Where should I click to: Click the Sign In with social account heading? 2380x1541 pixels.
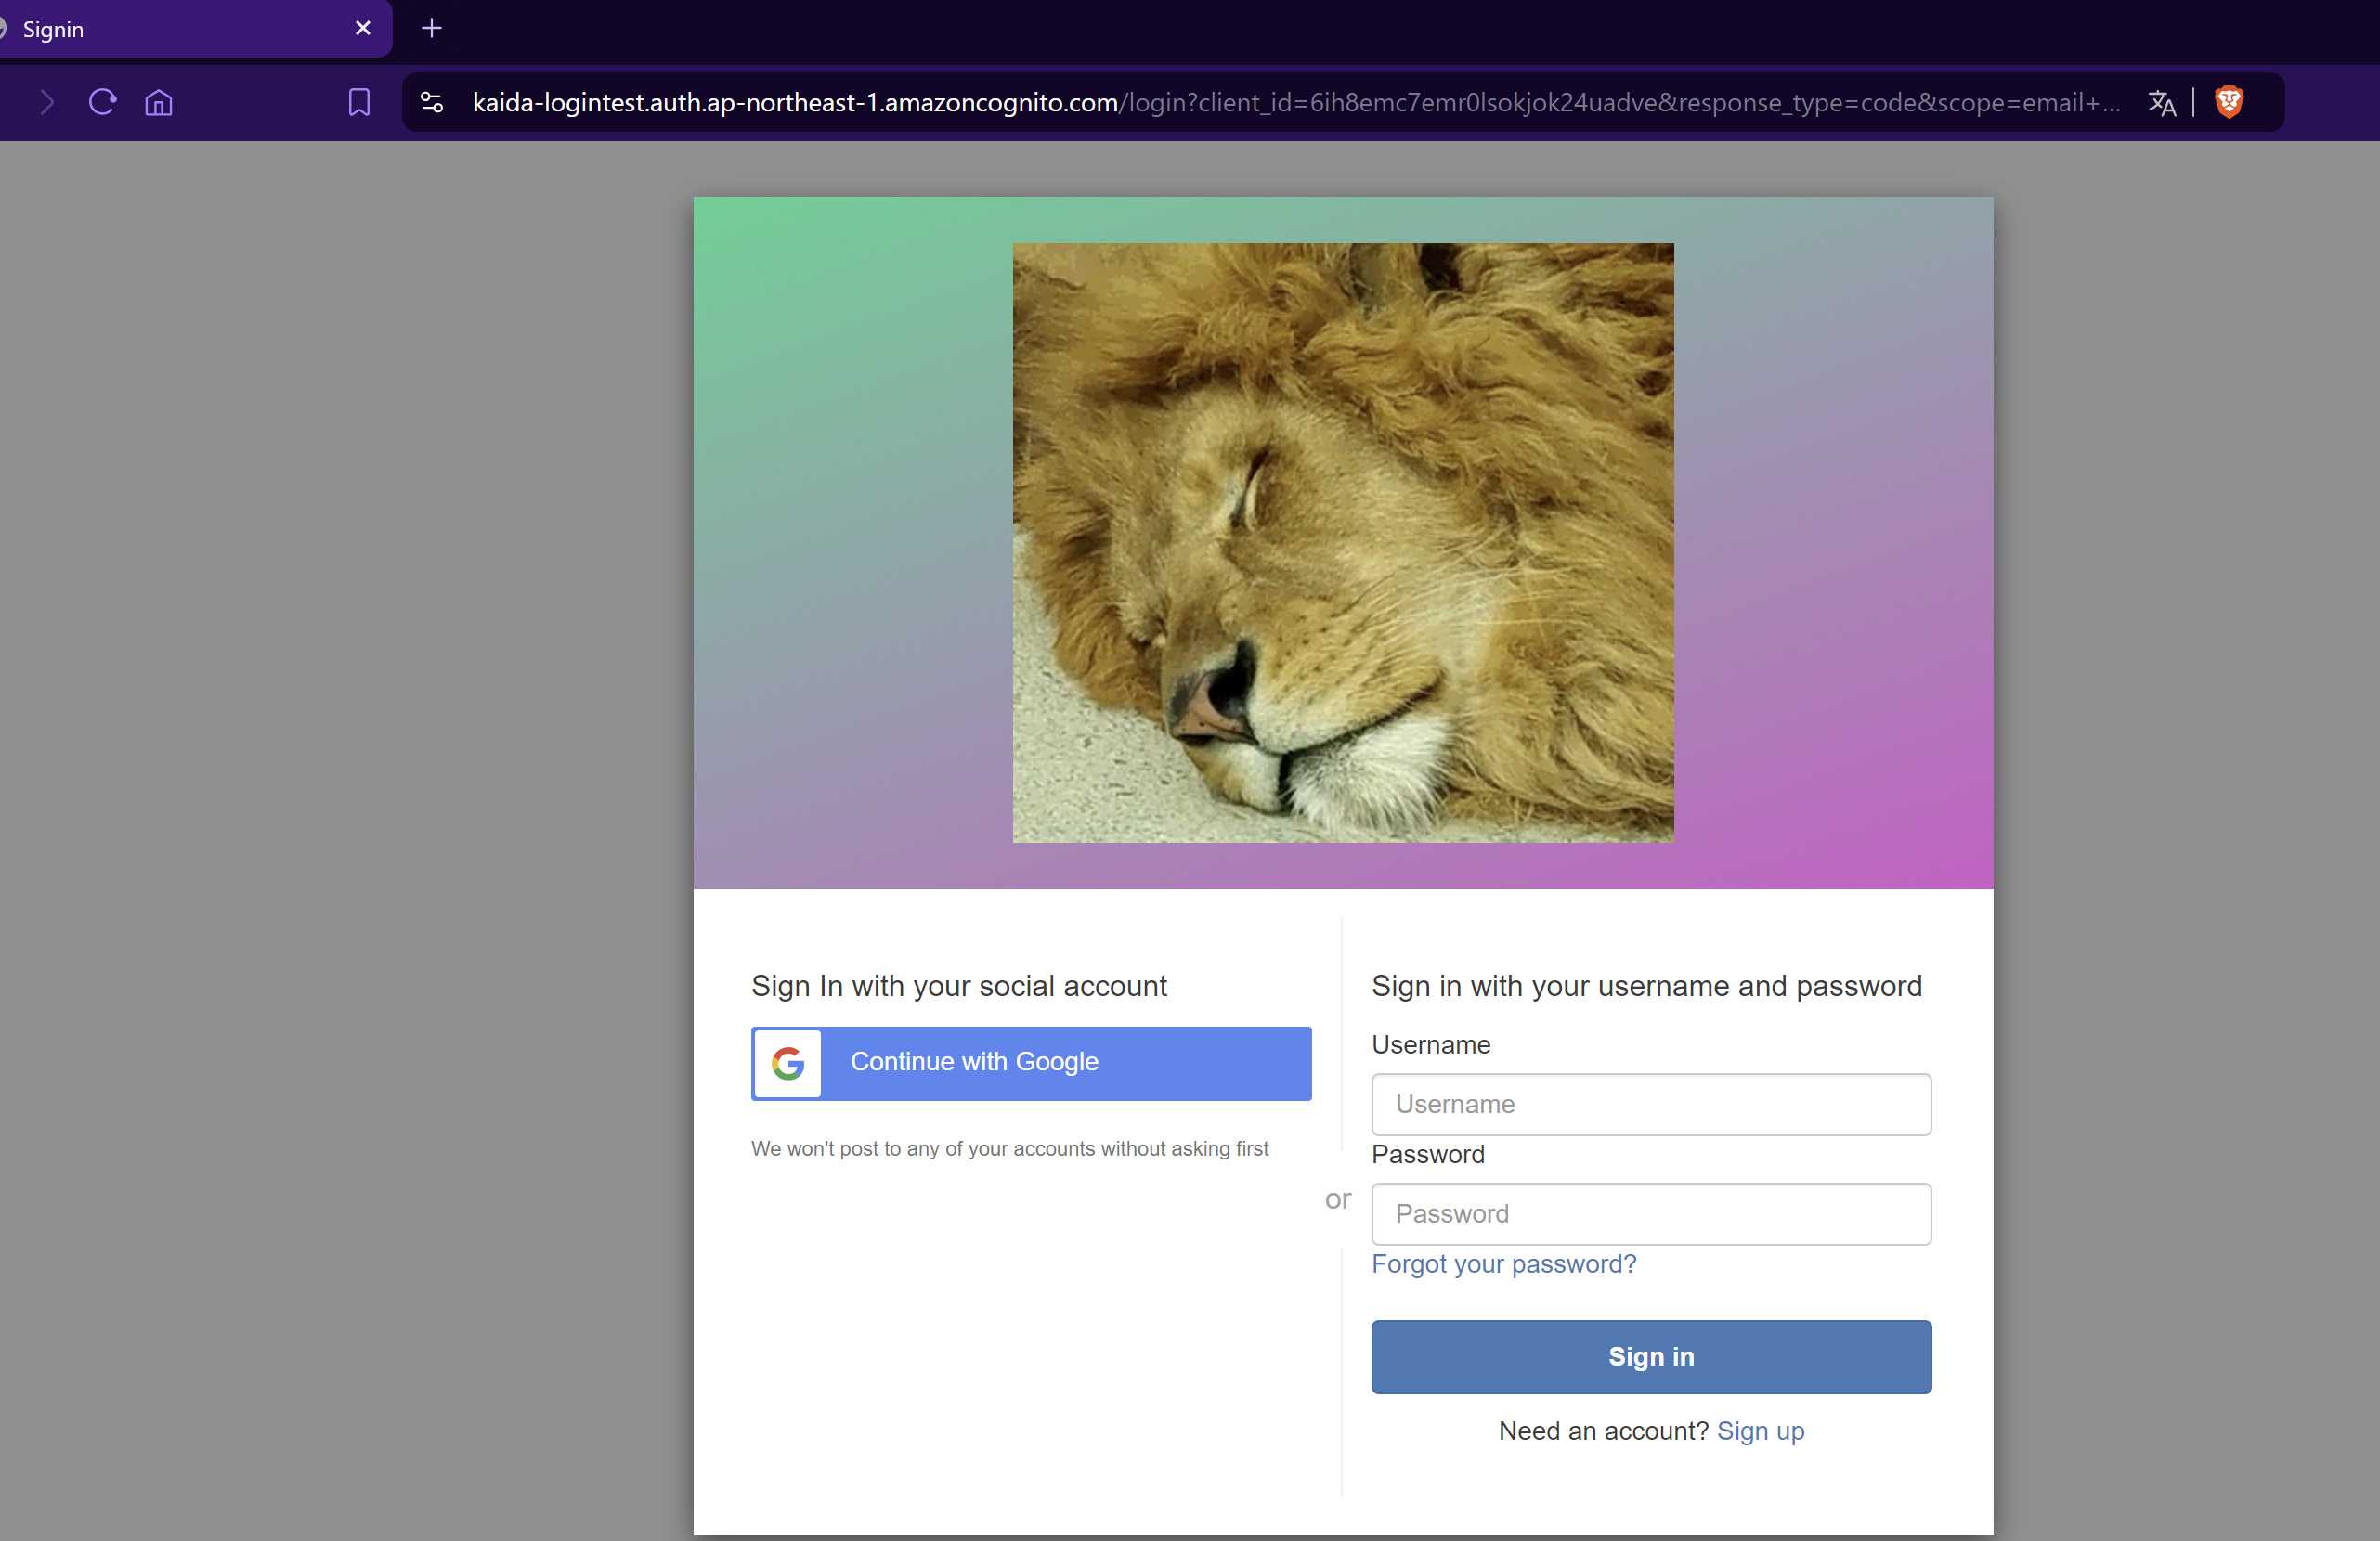pos(959,985)
